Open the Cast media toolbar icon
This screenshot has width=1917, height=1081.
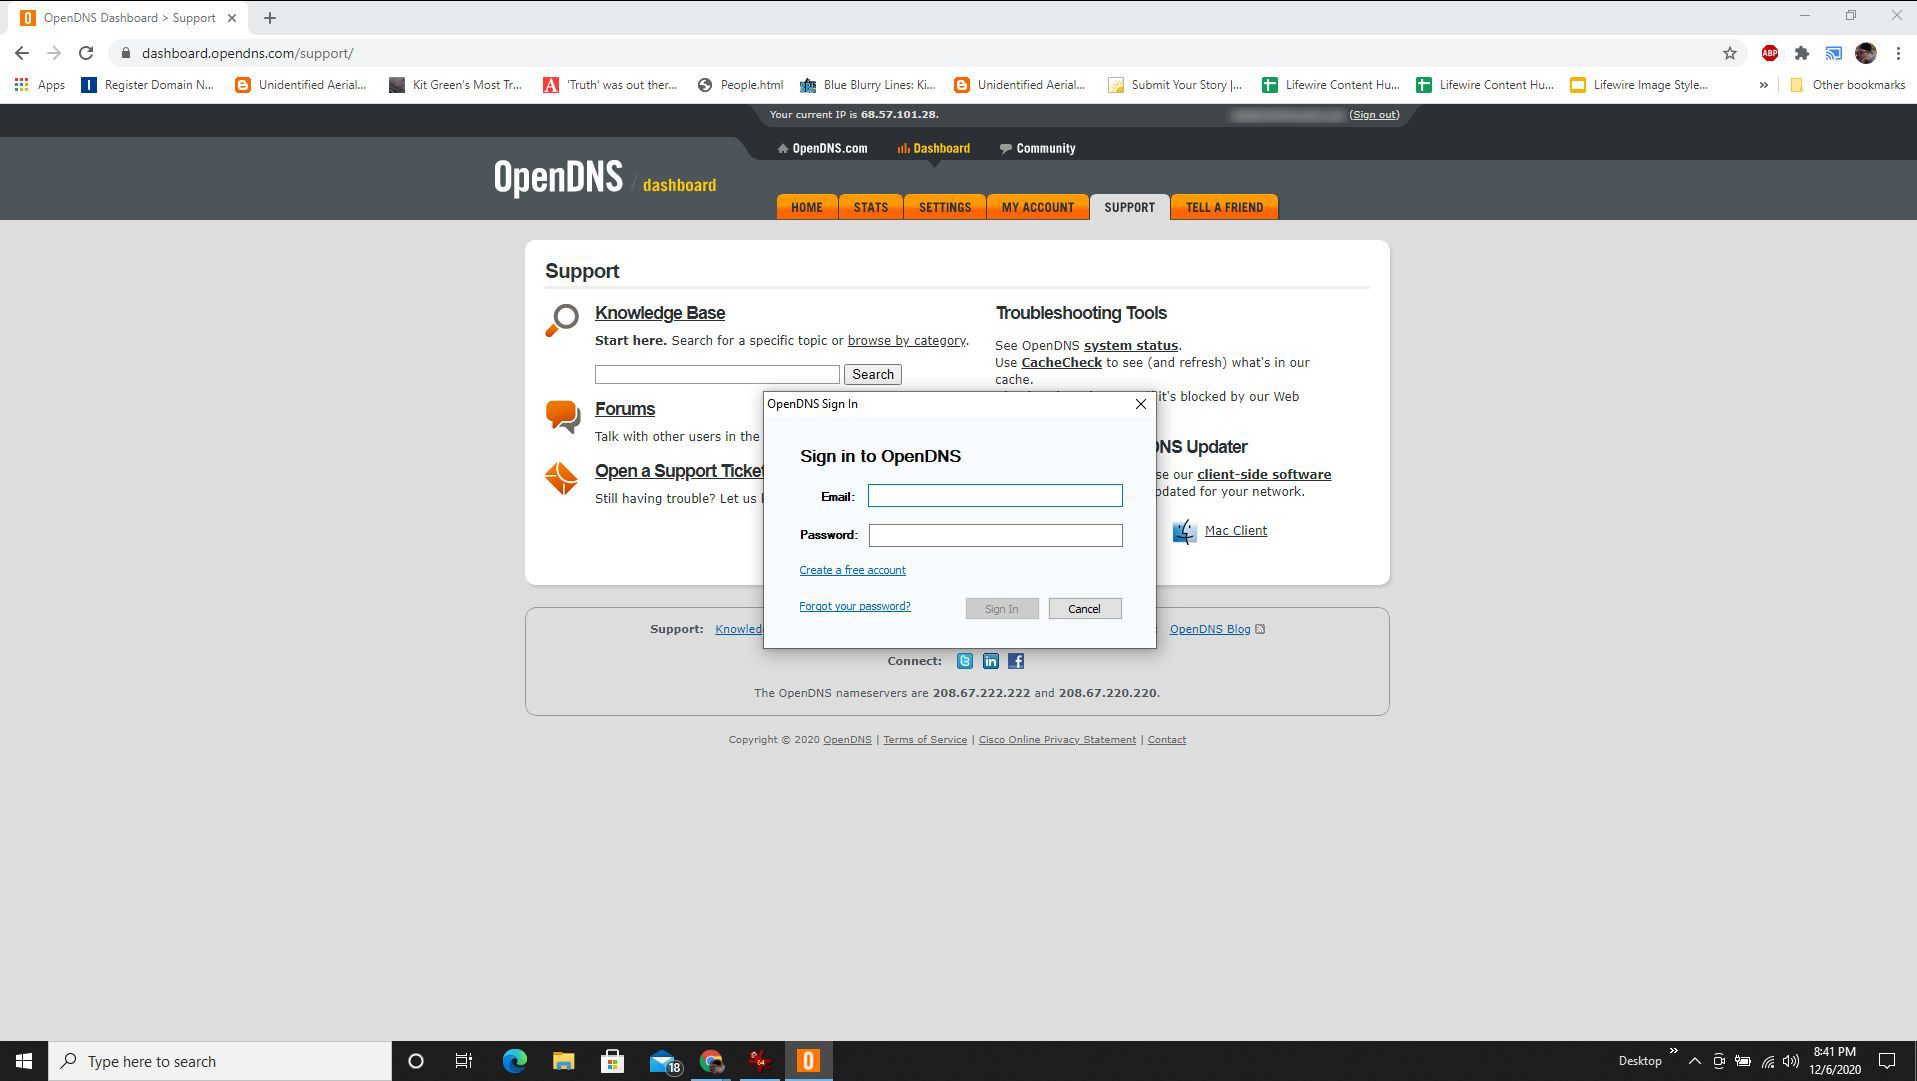[1833, 53]
